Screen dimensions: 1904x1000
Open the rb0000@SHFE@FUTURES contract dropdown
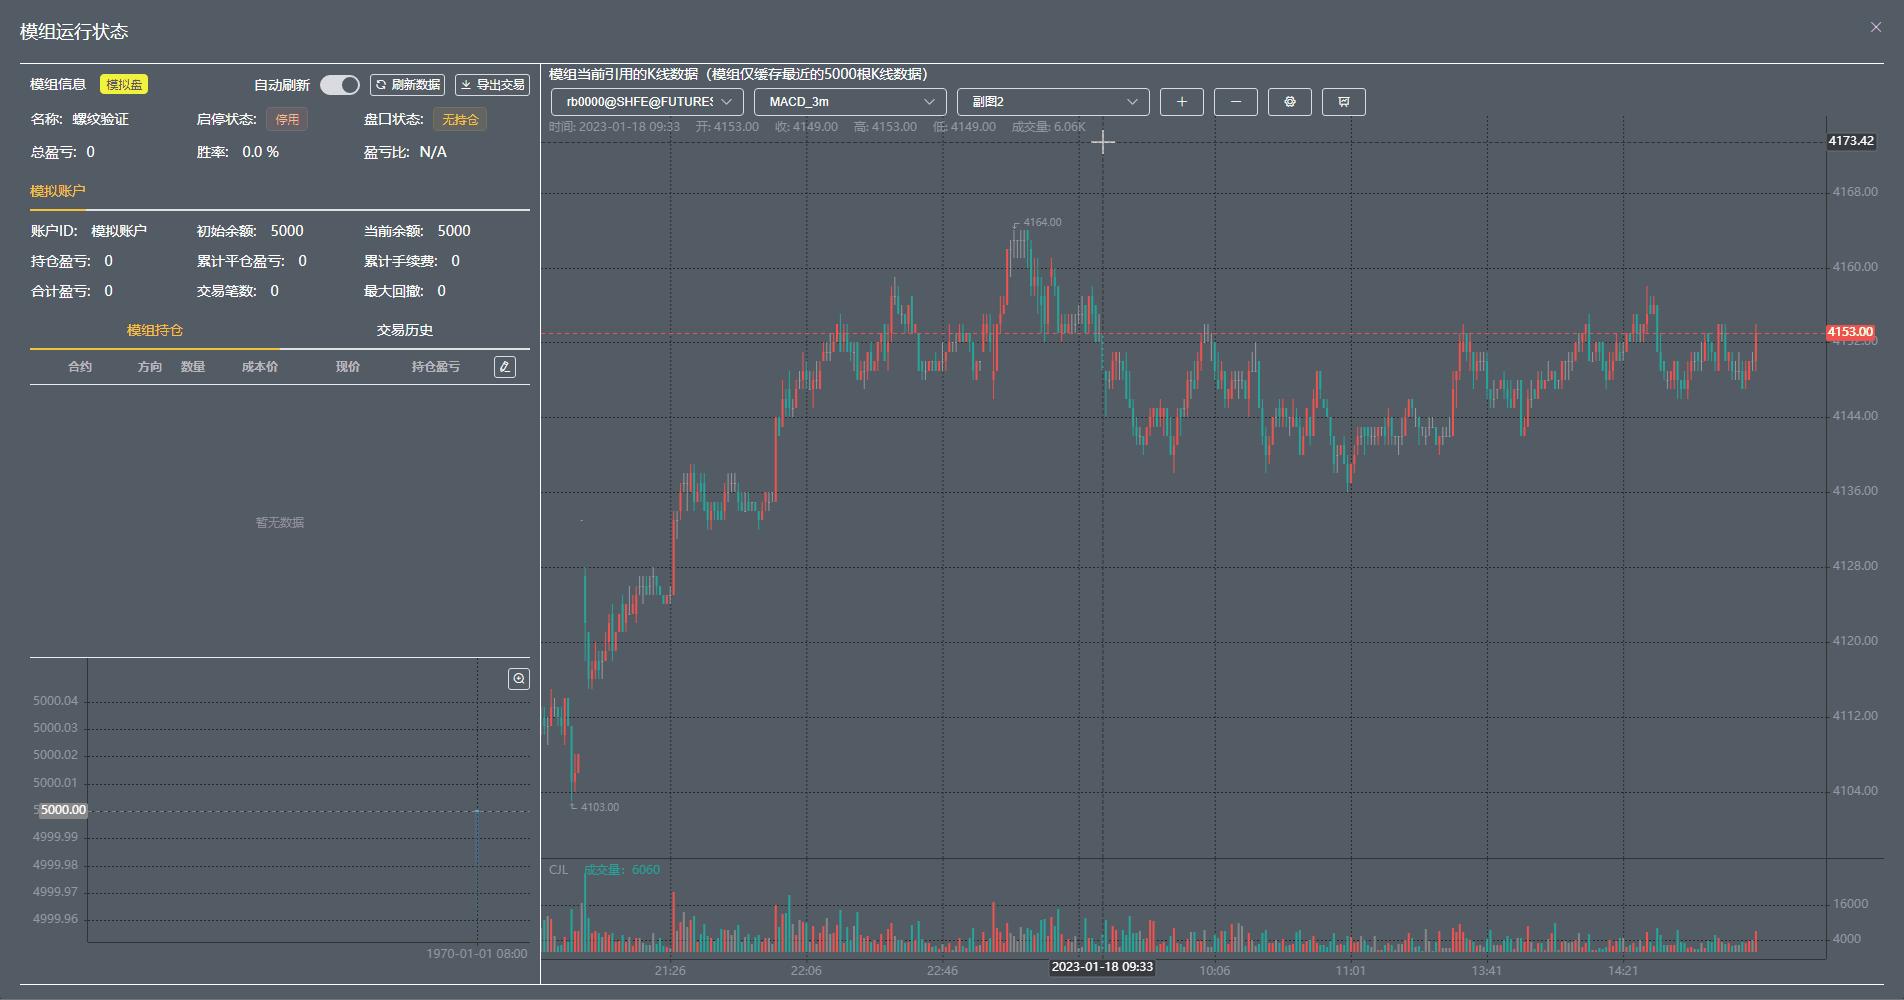(647, 102)
